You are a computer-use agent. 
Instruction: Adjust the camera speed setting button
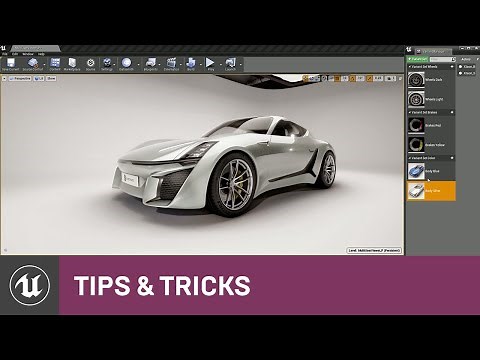click(x=390, y=79)
